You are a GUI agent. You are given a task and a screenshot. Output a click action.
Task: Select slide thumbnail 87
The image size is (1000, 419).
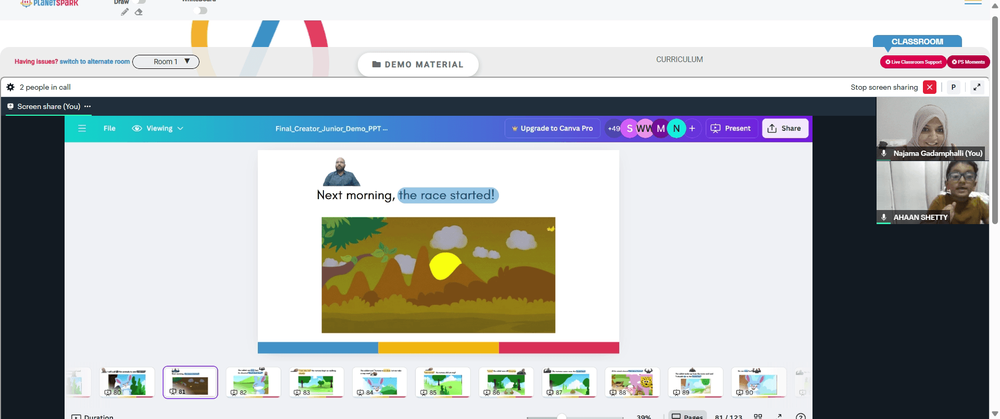569,382
